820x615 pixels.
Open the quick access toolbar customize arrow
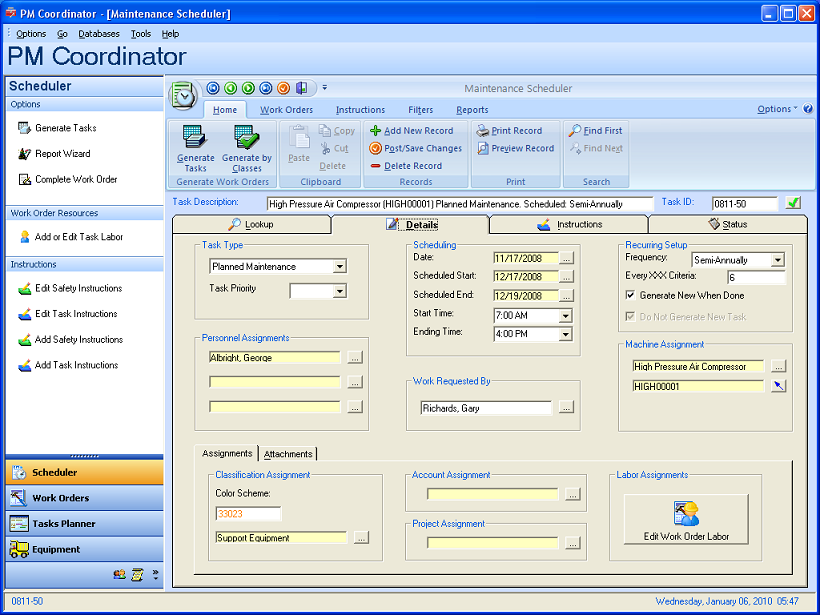(324, 88)
